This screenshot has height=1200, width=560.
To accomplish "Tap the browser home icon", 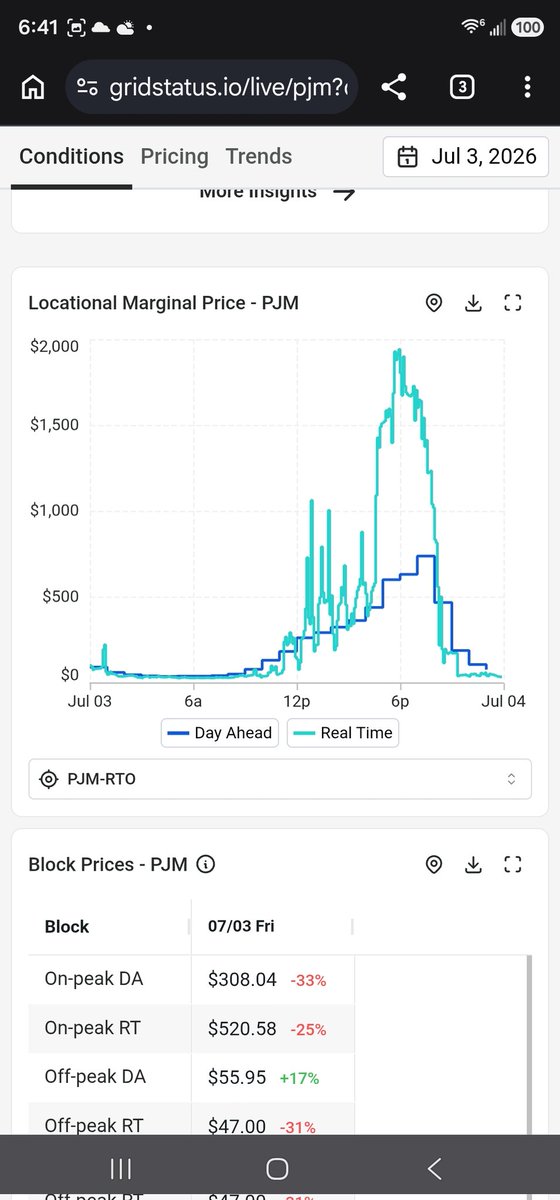I will [33, 88].
